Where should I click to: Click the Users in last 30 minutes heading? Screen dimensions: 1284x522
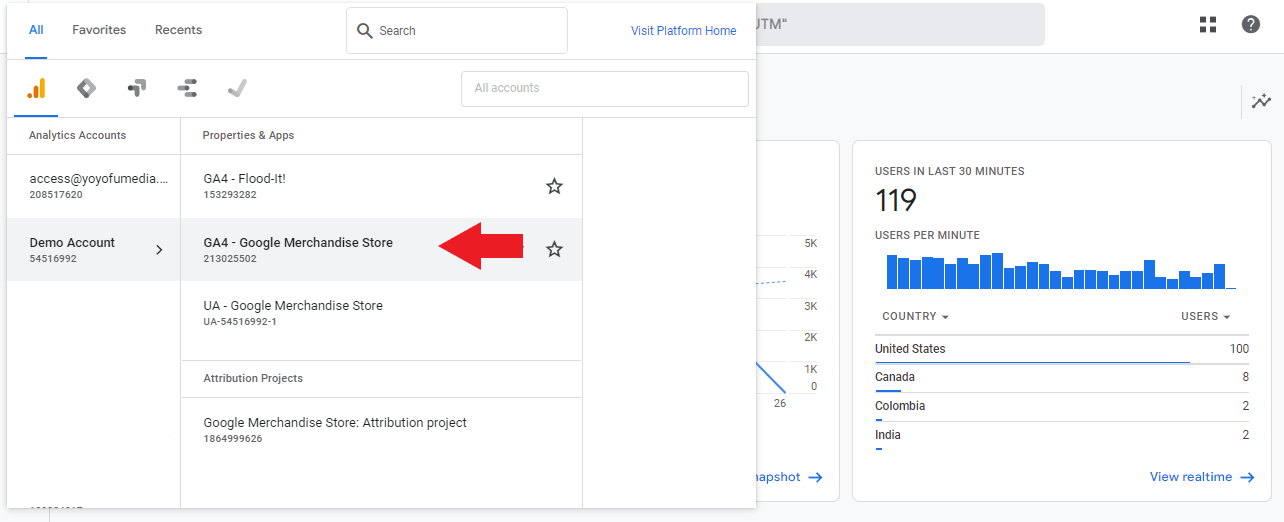point(949,171)
